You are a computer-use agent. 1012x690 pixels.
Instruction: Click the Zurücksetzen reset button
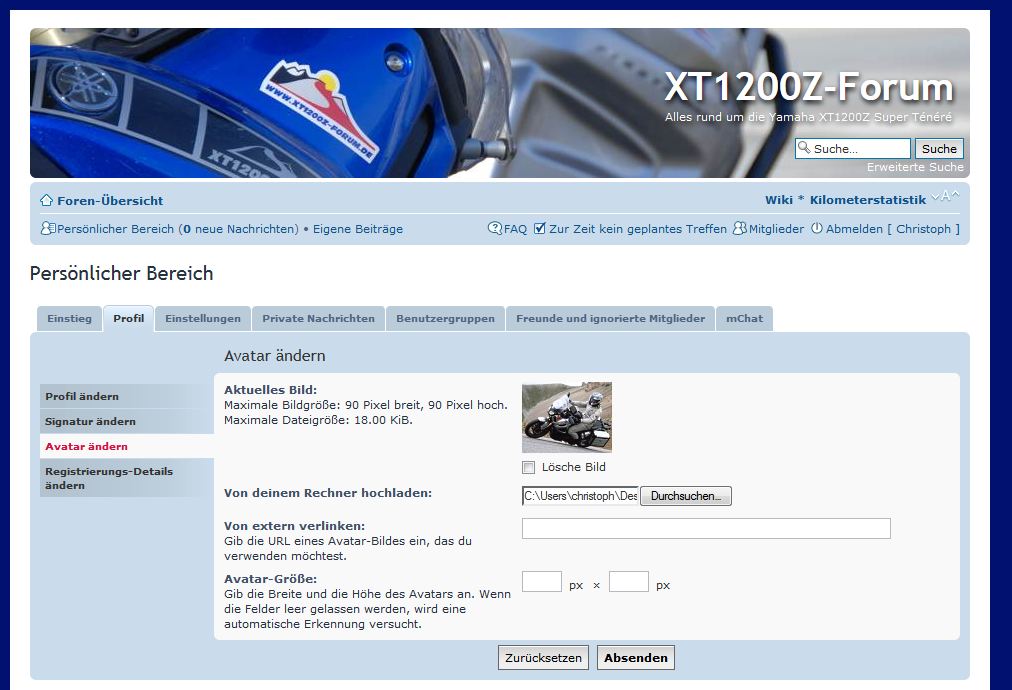[543, 658]
